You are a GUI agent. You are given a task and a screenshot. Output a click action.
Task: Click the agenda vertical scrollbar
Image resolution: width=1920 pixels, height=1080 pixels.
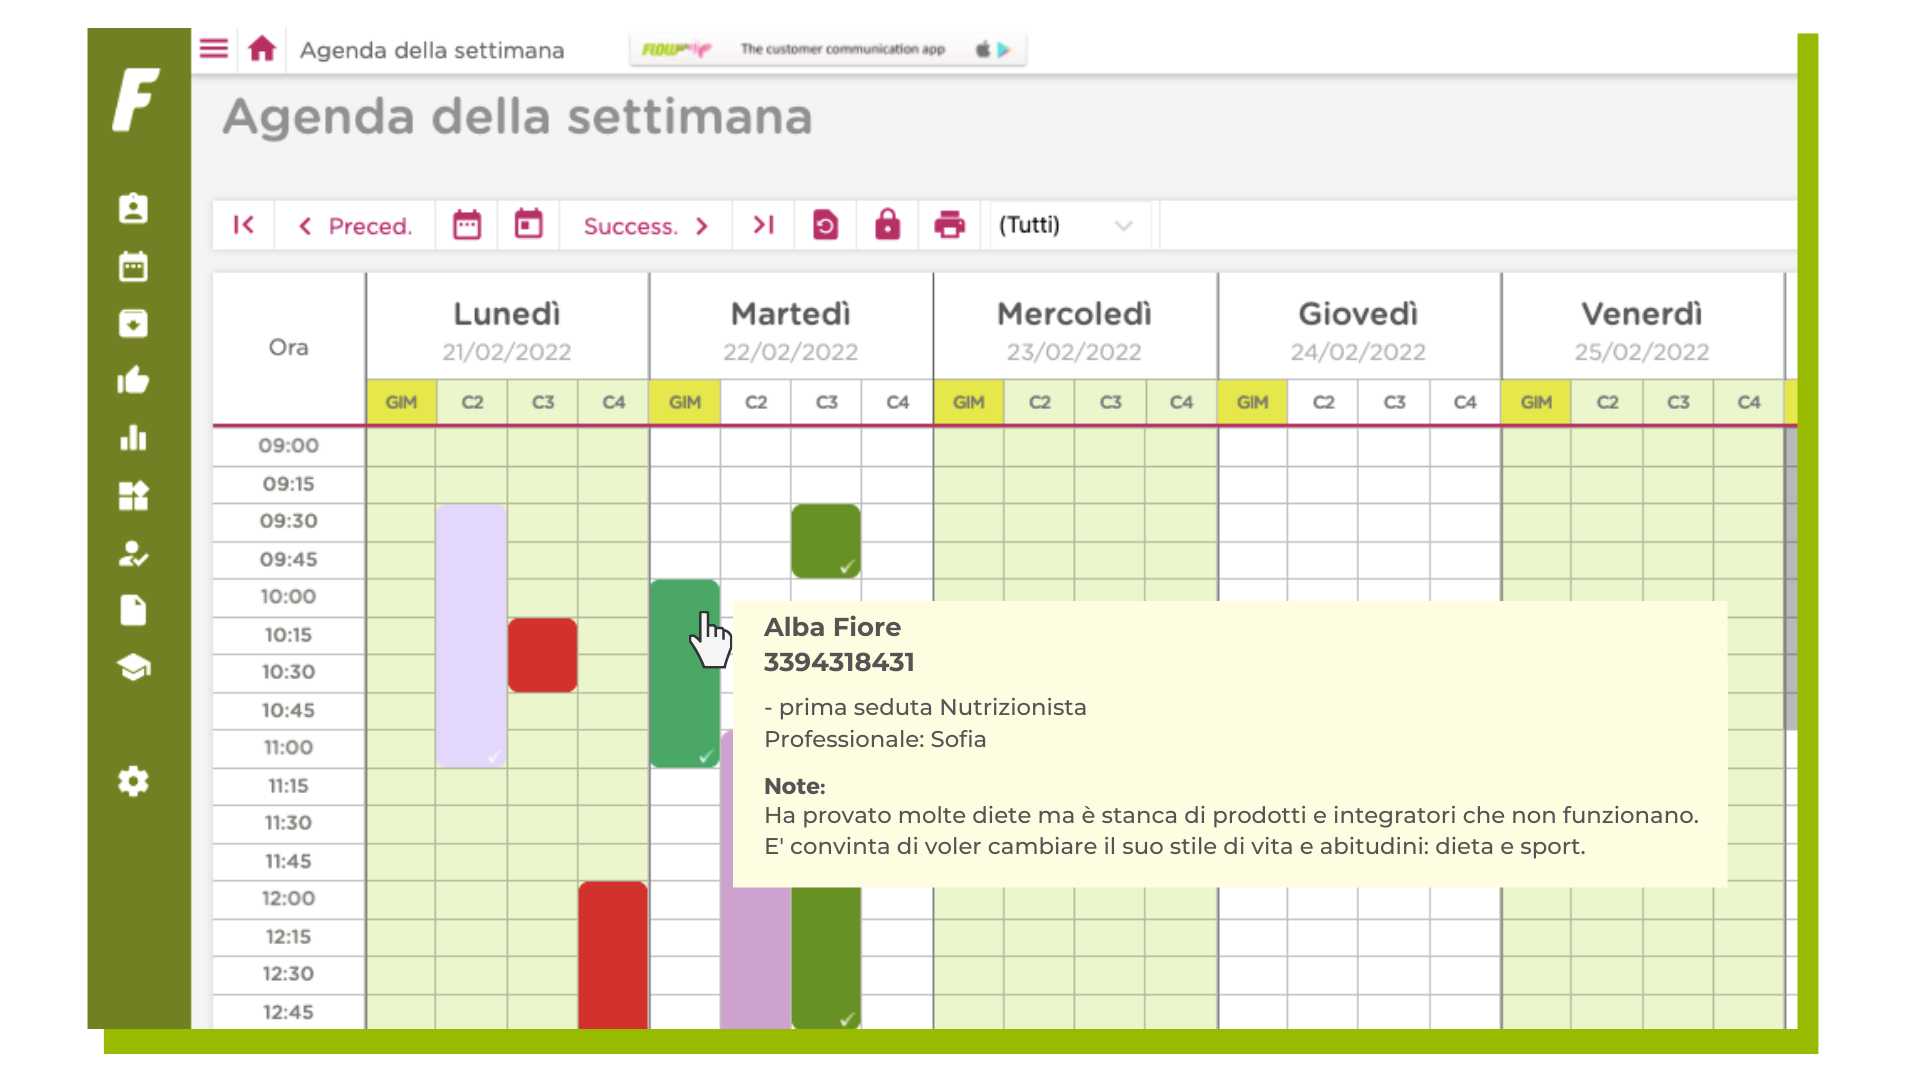[x=1790, y=580]
